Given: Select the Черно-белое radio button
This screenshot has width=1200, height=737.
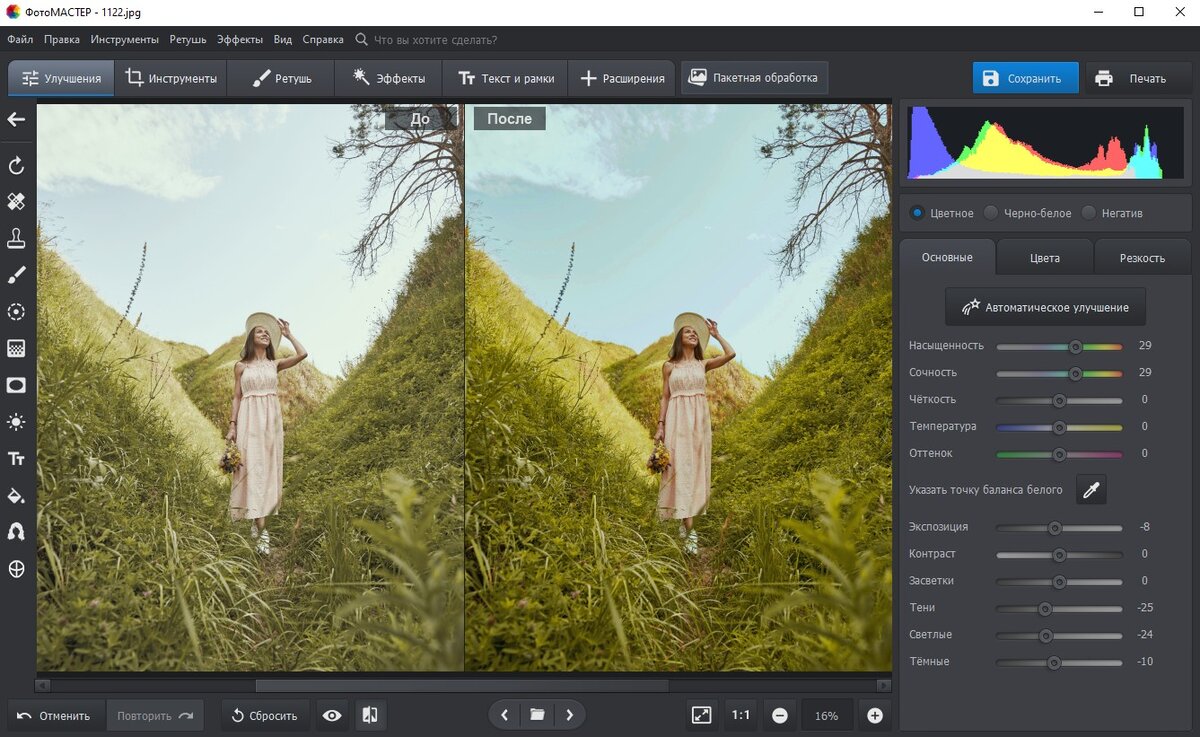Looking at the screenshot, I should [x=991, y=213].
